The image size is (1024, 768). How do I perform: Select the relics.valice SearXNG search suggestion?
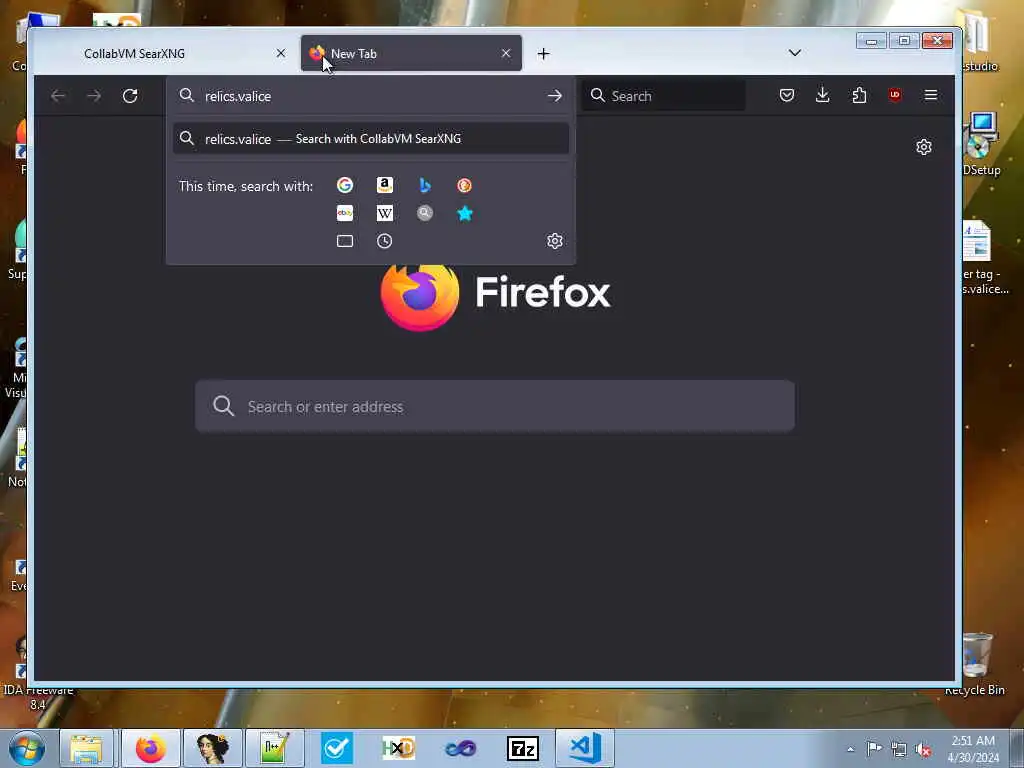pos(371,138)
